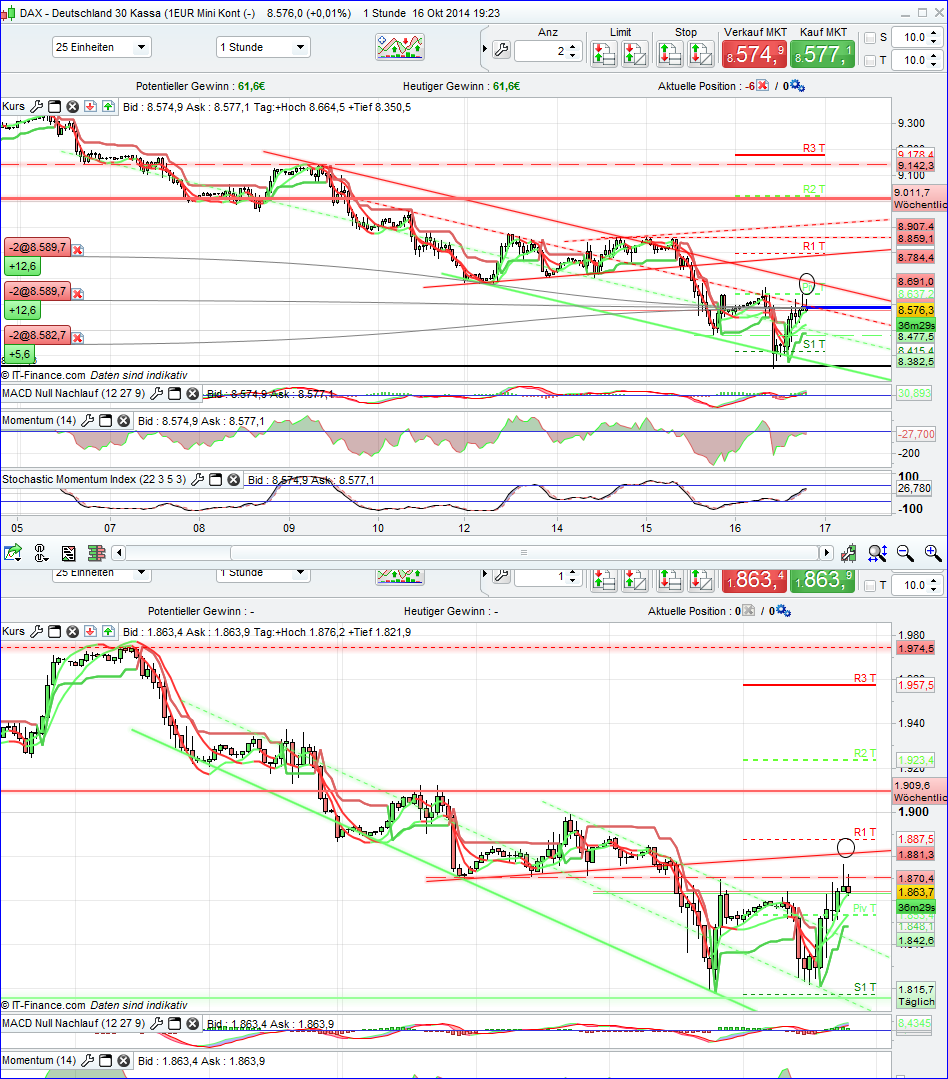The image size is (948, 1079).
Task: Enable the S checkbox near order controls
Action: 868,37
